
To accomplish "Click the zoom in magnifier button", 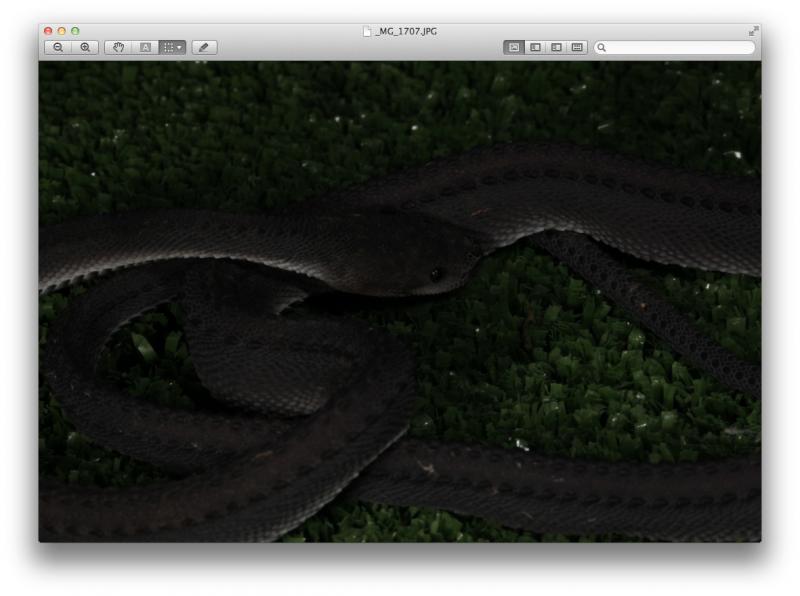I will [85, 47].
